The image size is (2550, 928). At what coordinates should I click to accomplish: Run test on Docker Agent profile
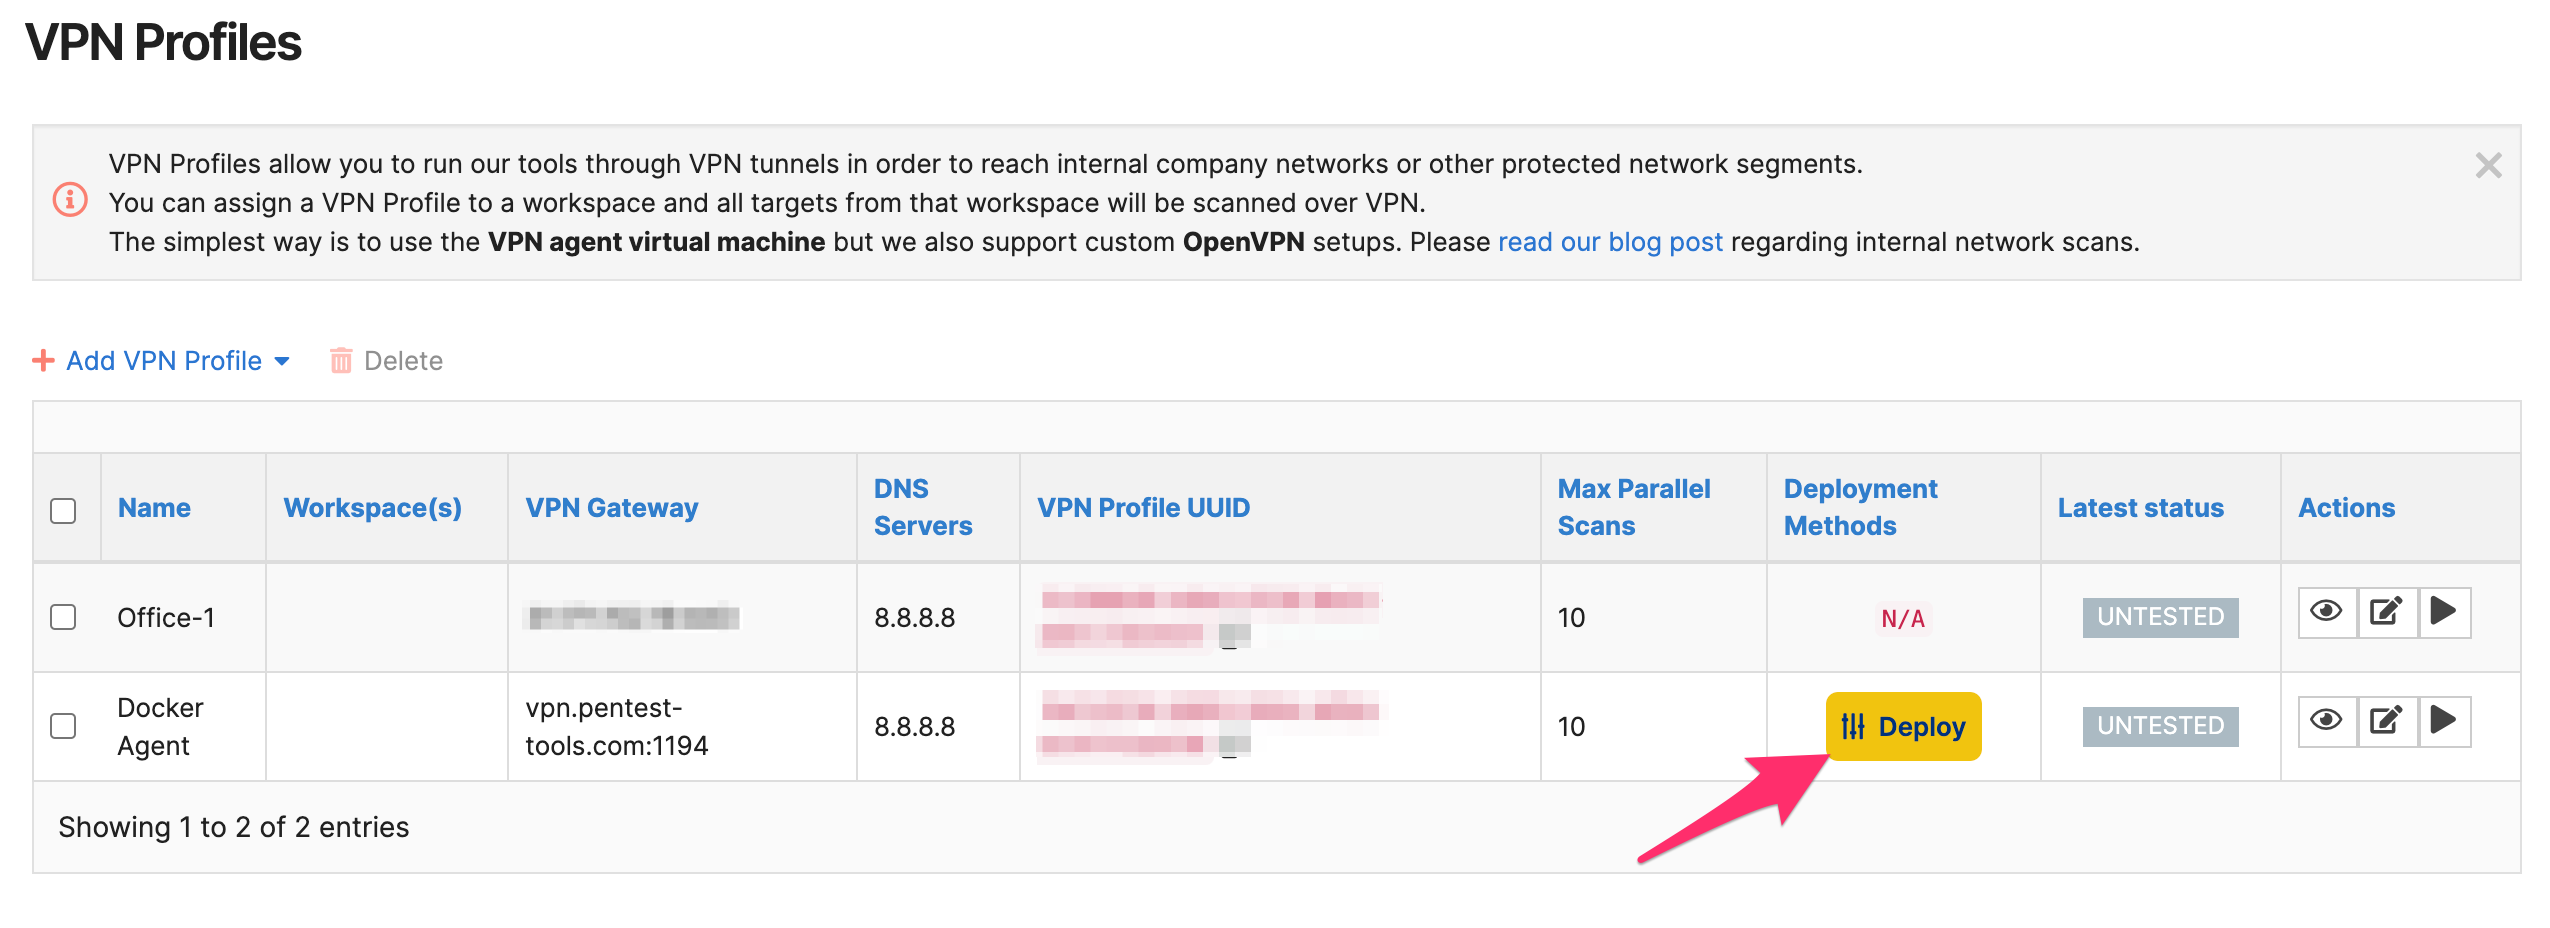point(2444,721)
